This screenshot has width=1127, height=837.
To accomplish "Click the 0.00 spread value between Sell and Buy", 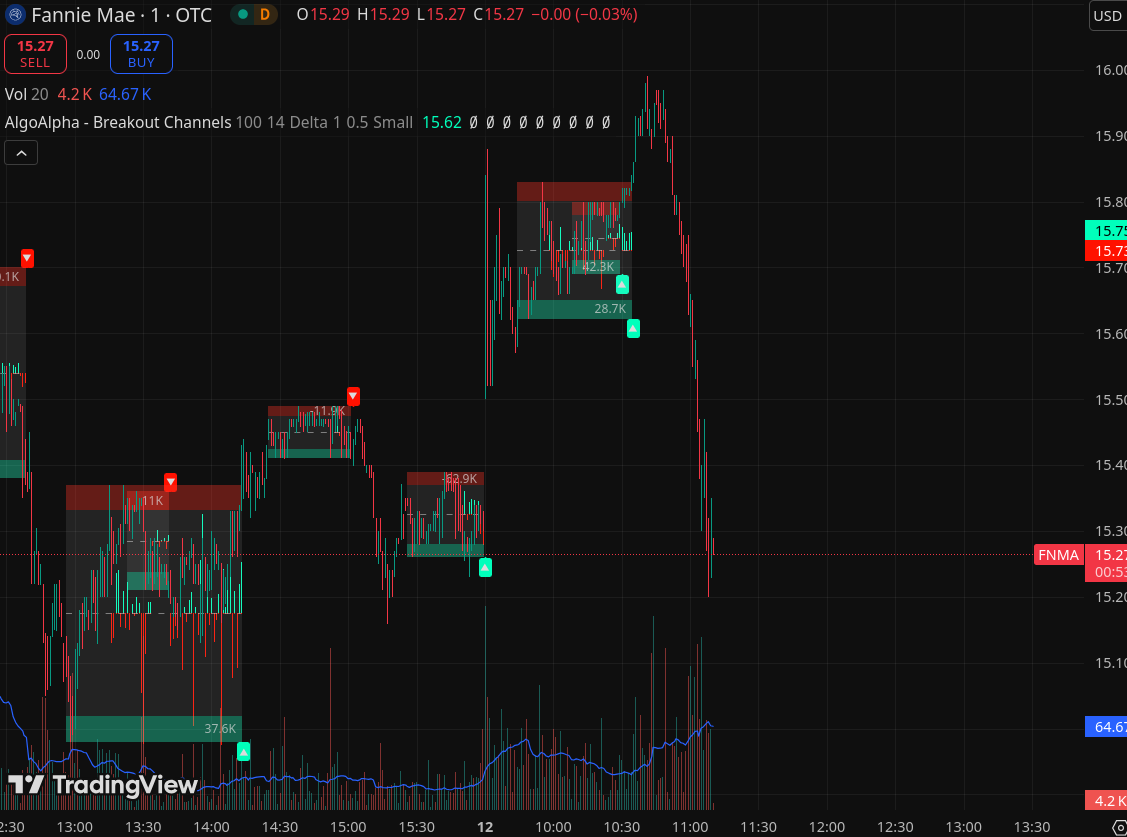I will pyautogui.click(x=88, y=55).
